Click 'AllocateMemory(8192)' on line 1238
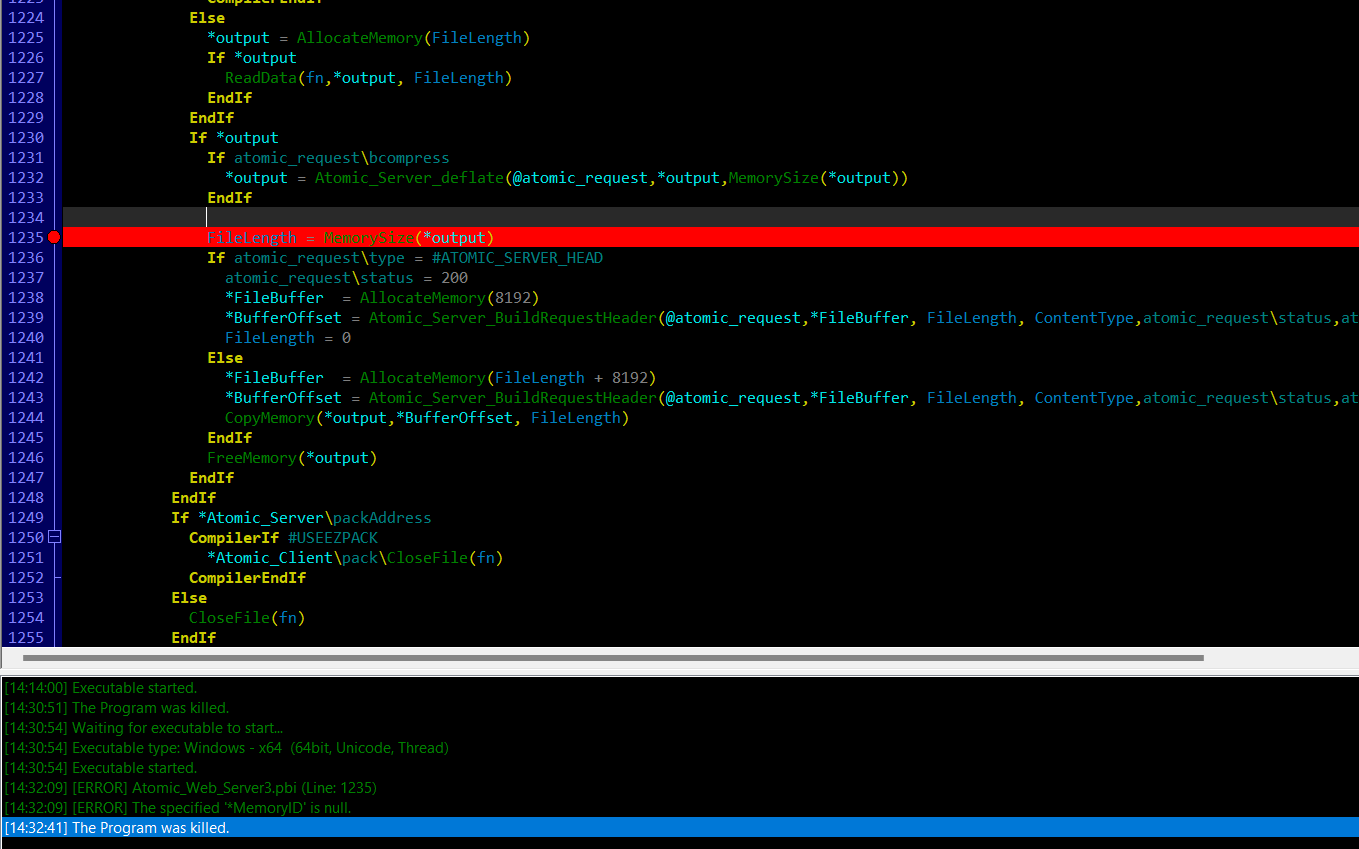 click(449, 297)
